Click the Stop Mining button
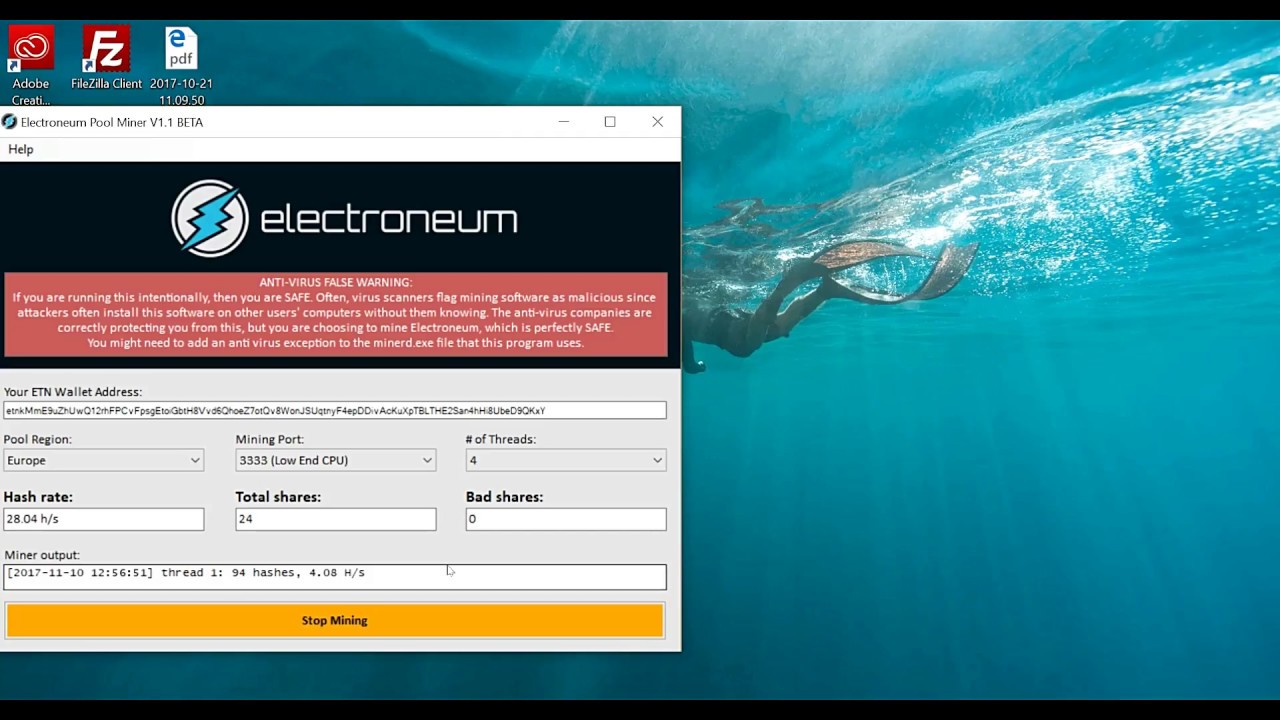This screenshot has height=720, width=1280. (335, 620)
